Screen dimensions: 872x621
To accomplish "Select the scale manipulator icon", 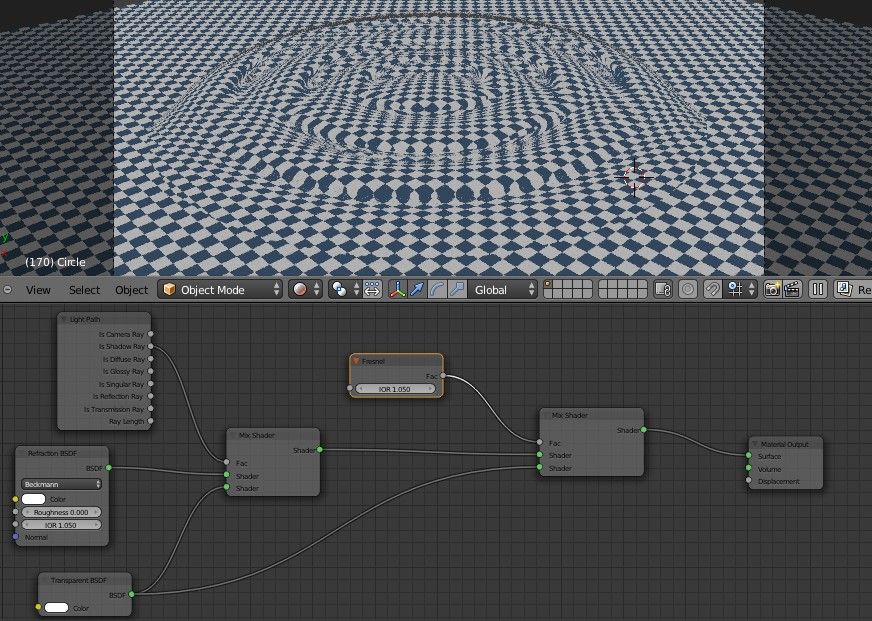I will pyautogui.click(x=456, y=290).
